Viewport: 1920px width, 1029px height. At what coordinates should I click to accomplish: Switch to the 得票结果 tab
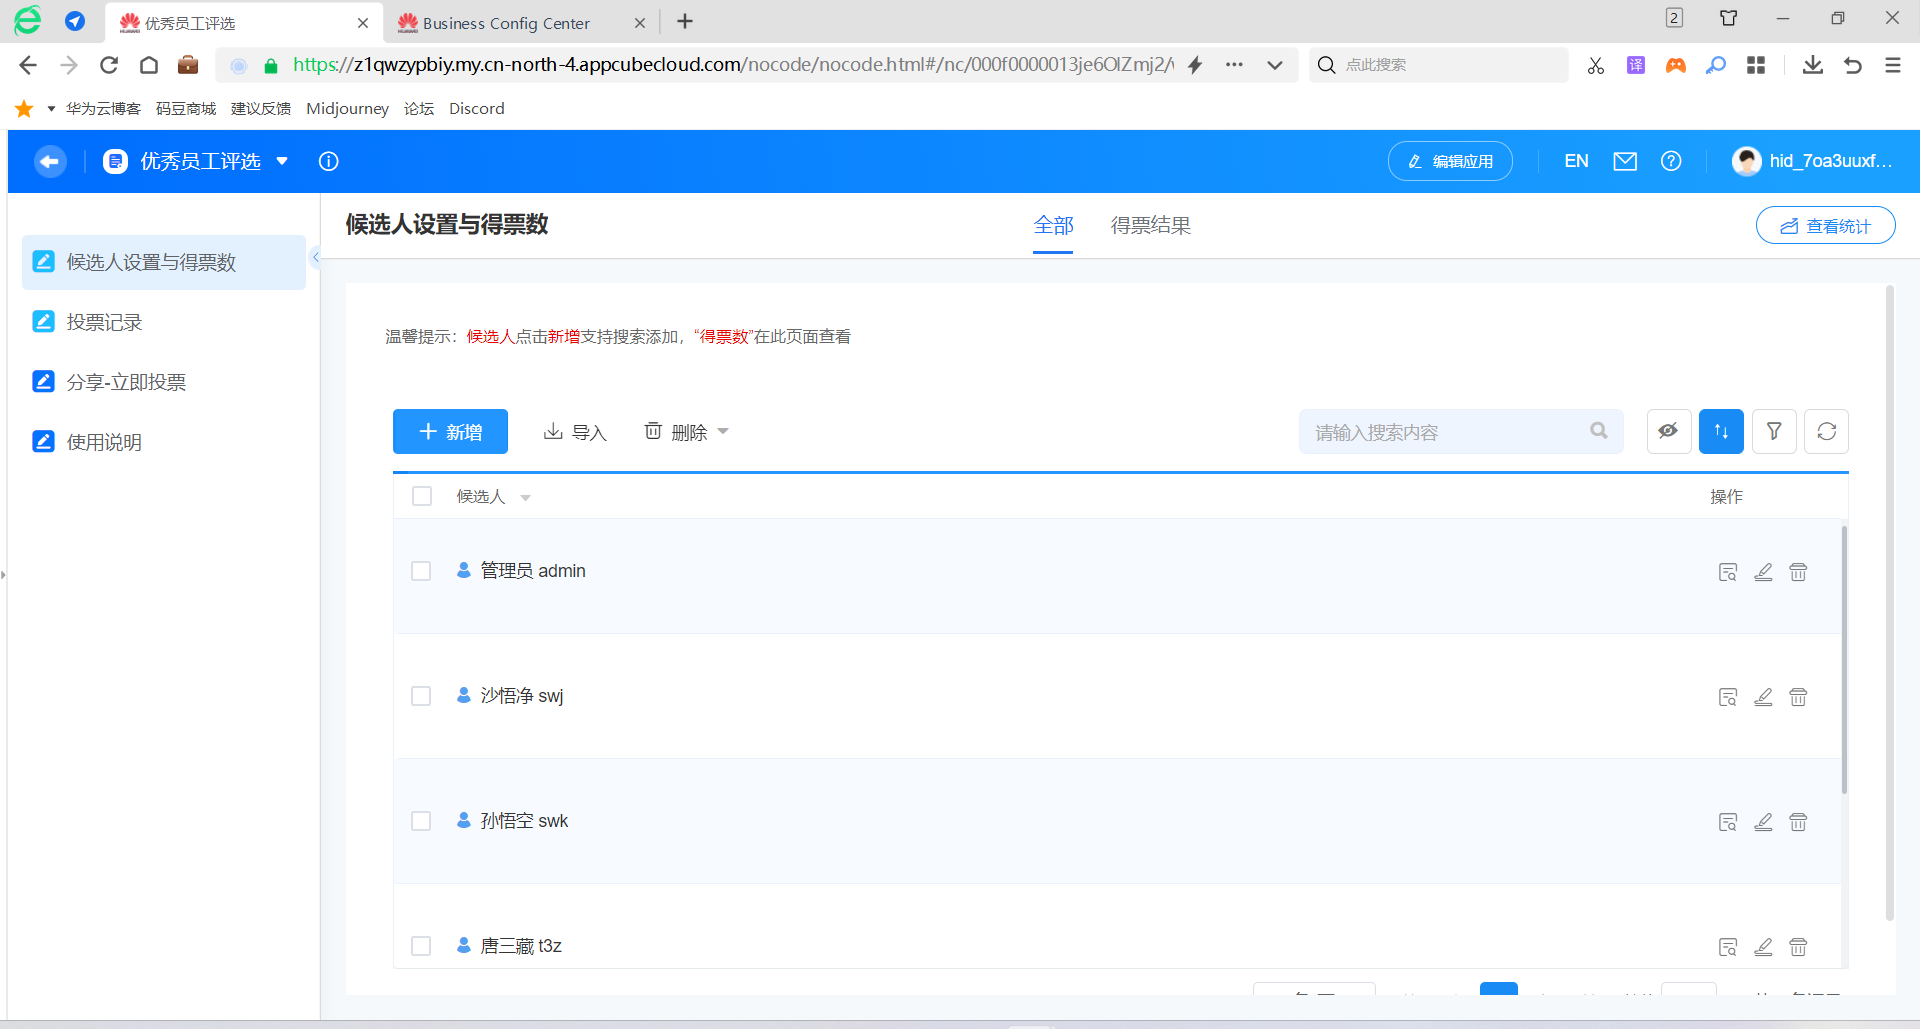coord(1151,226)
